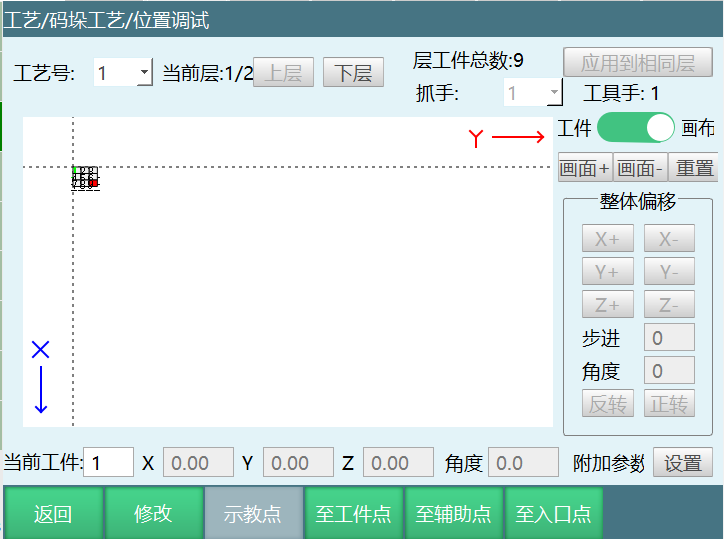Open the 工艺号 dropdown
Image resolution: width=724 pixels, height=539 pixels.
pyautogui.click(x=144, y=73)
